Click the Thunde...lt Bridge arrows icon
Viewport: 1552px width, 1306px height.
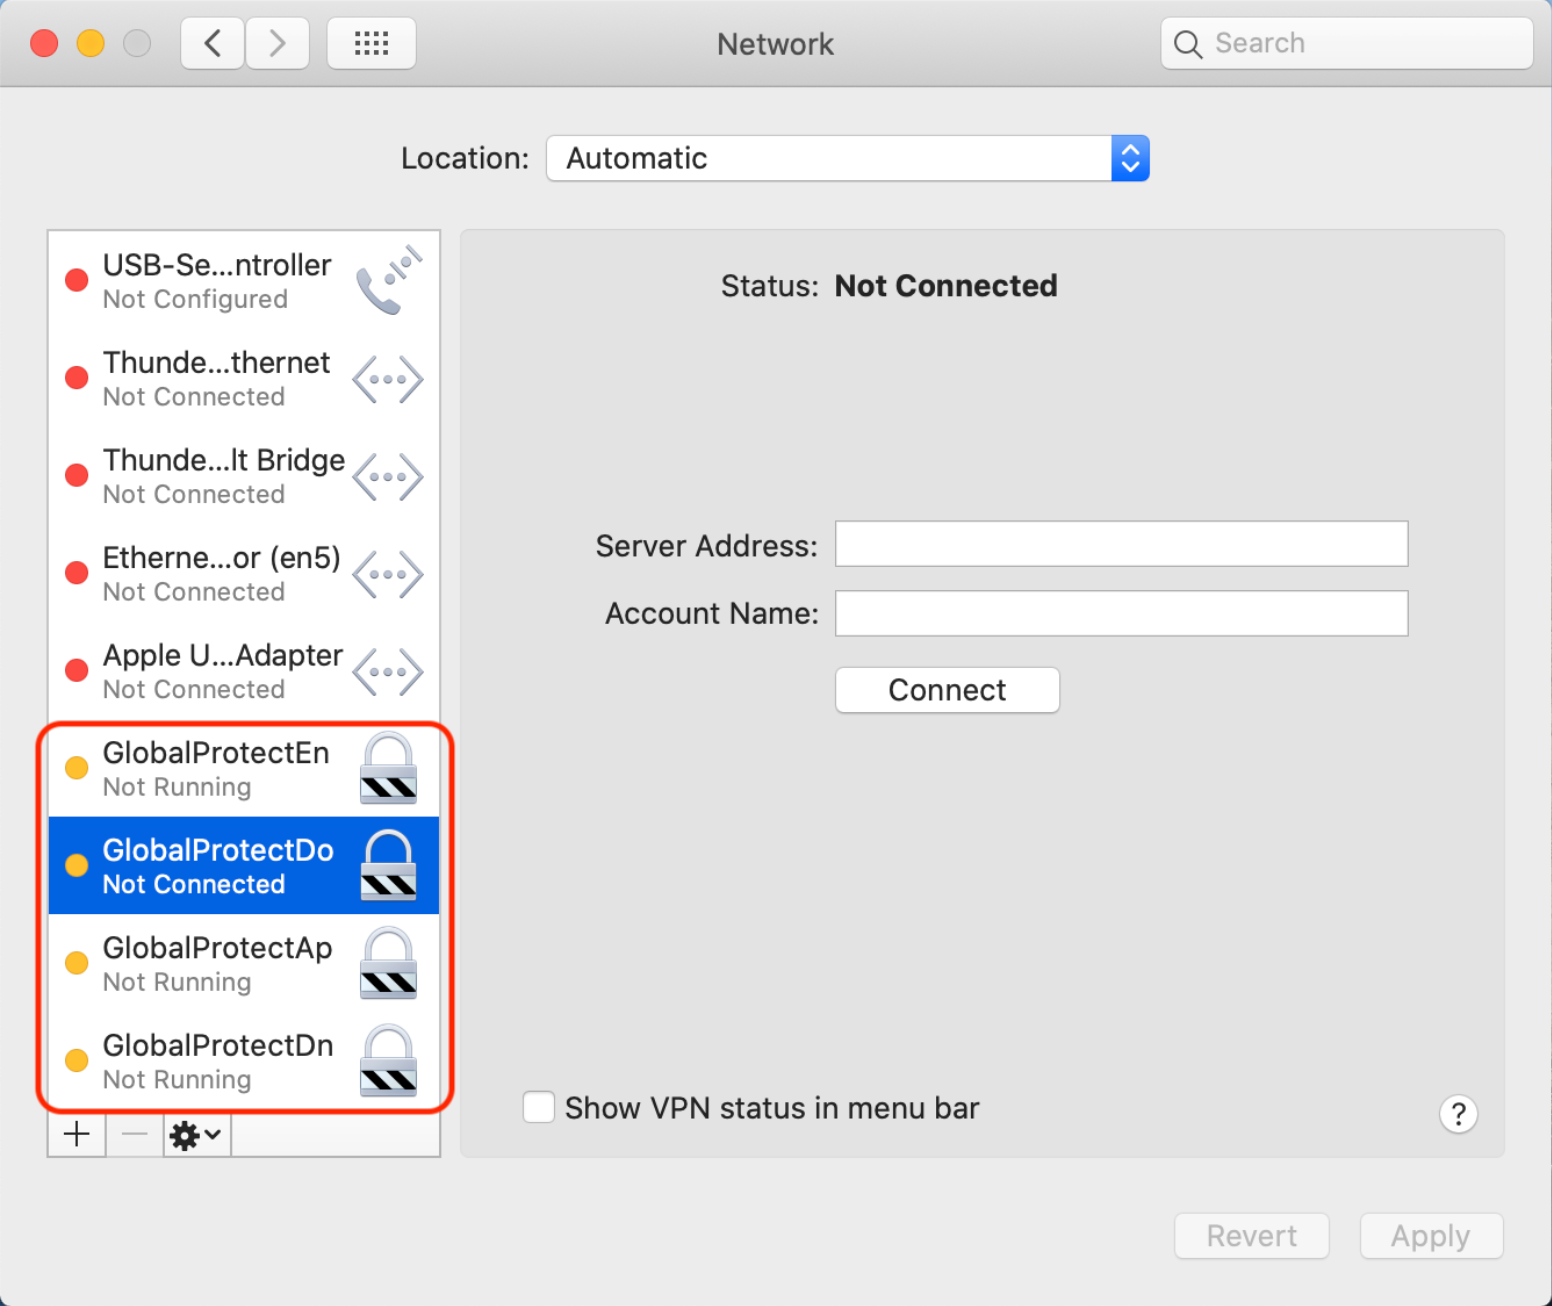tap(388, 477)
